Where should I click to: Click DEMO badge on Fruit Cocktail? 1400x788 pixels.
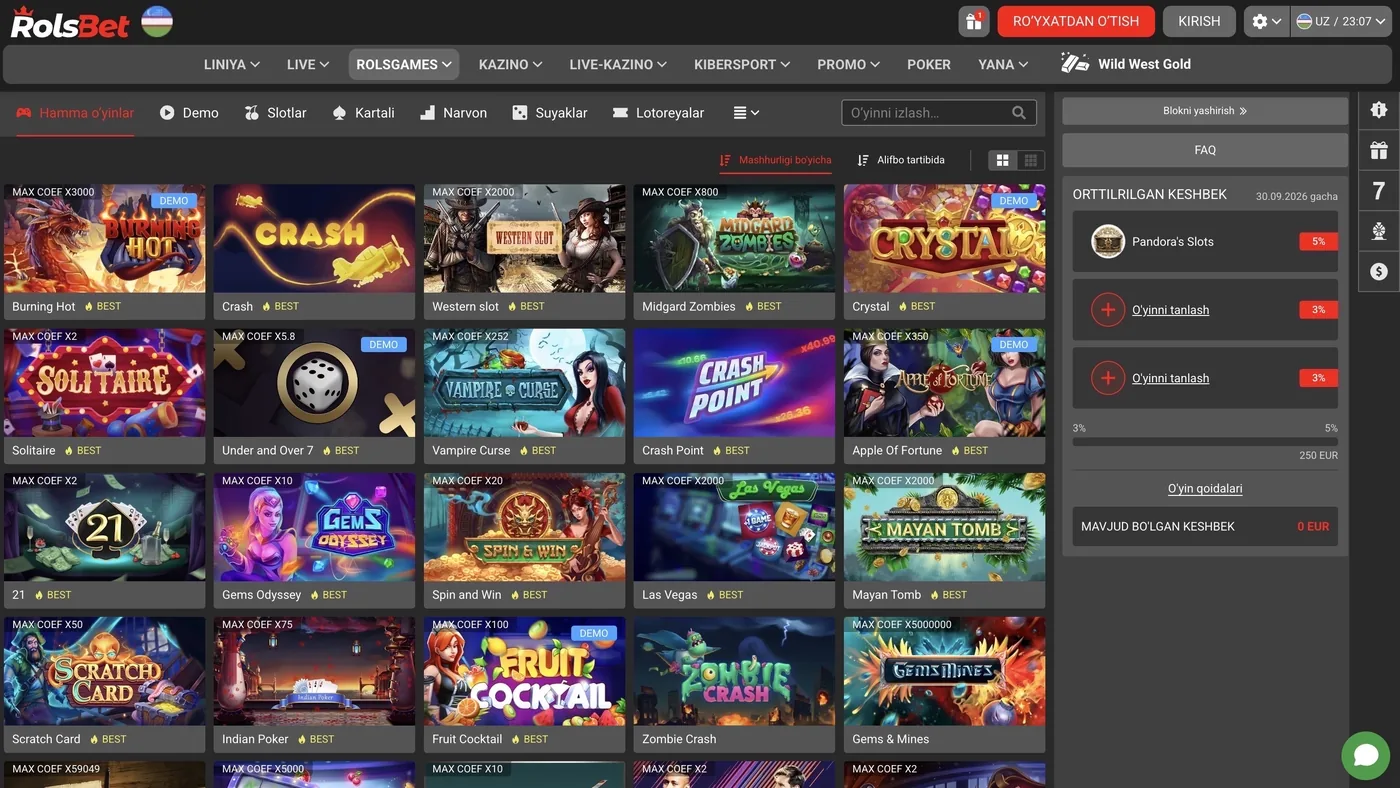tap(594, 633)
